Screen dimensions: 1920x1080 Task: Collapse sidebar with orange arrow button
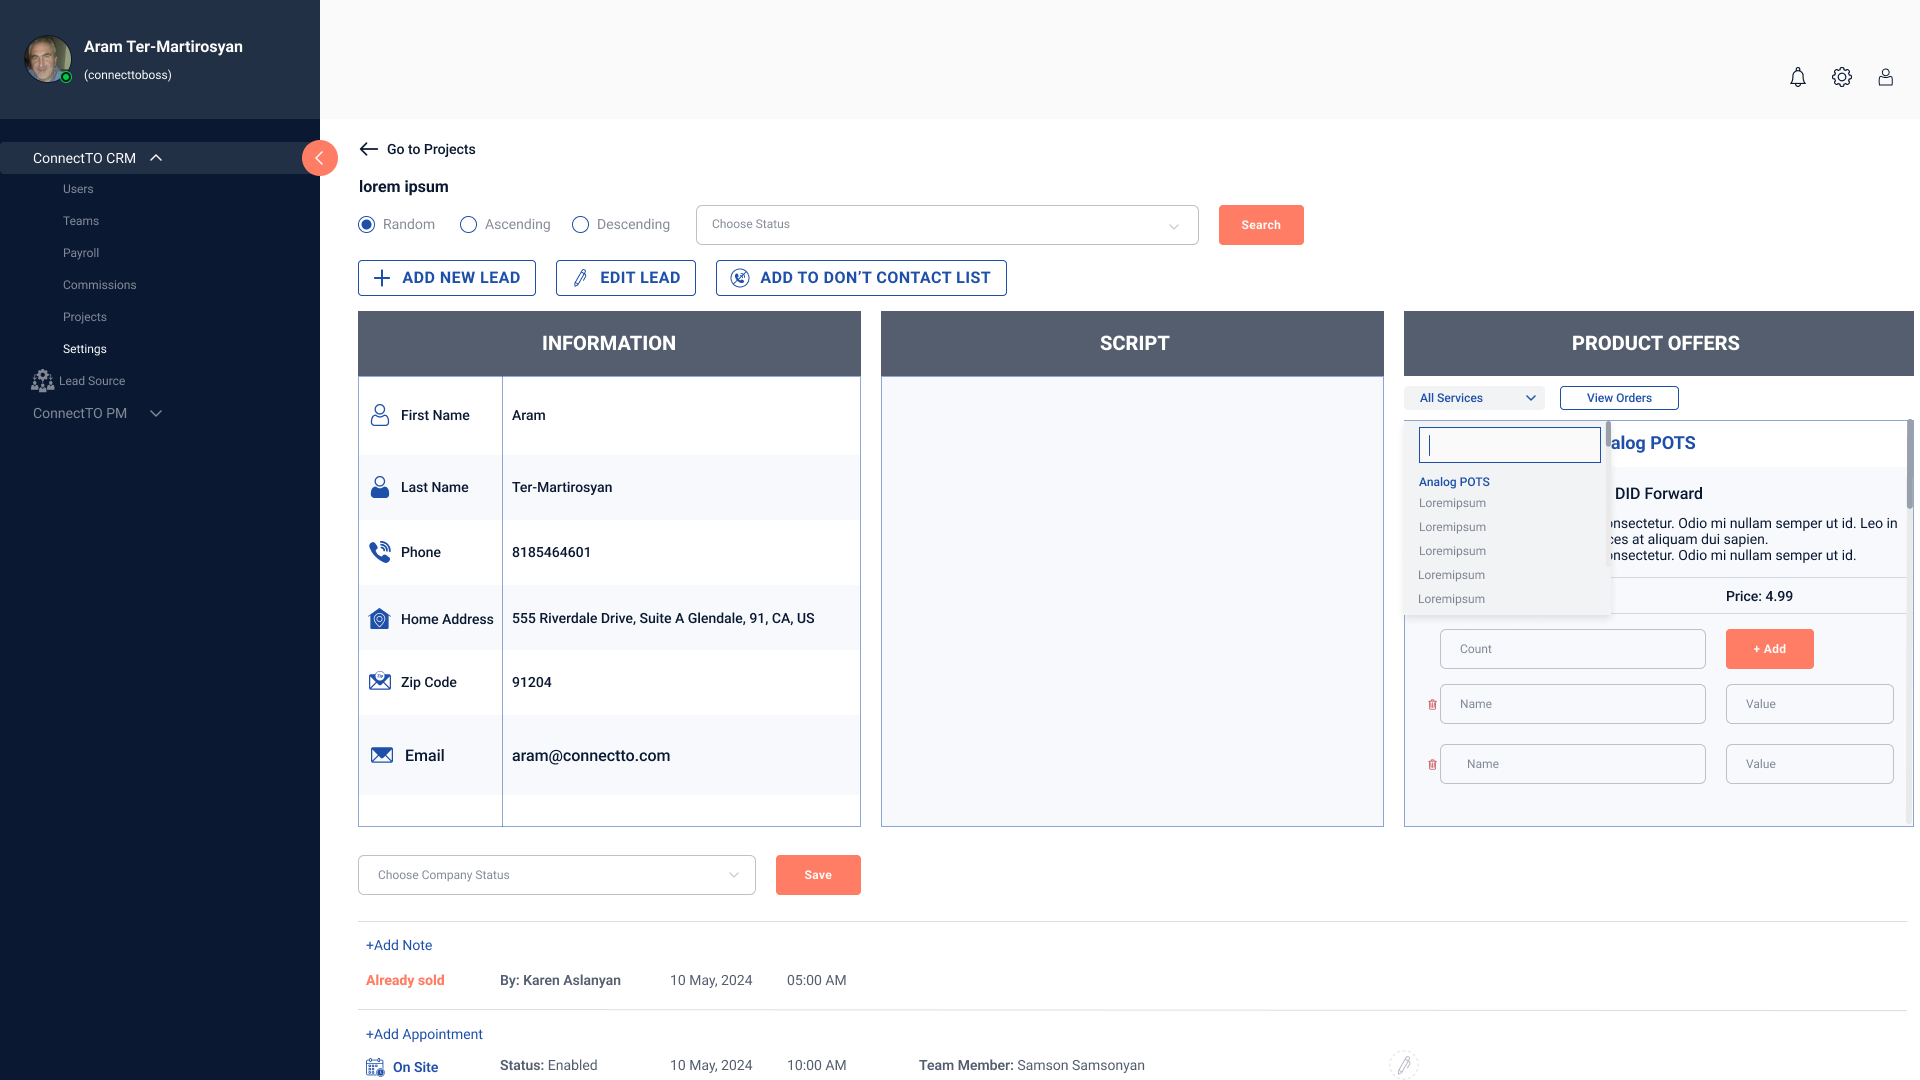tap(319, 158)
